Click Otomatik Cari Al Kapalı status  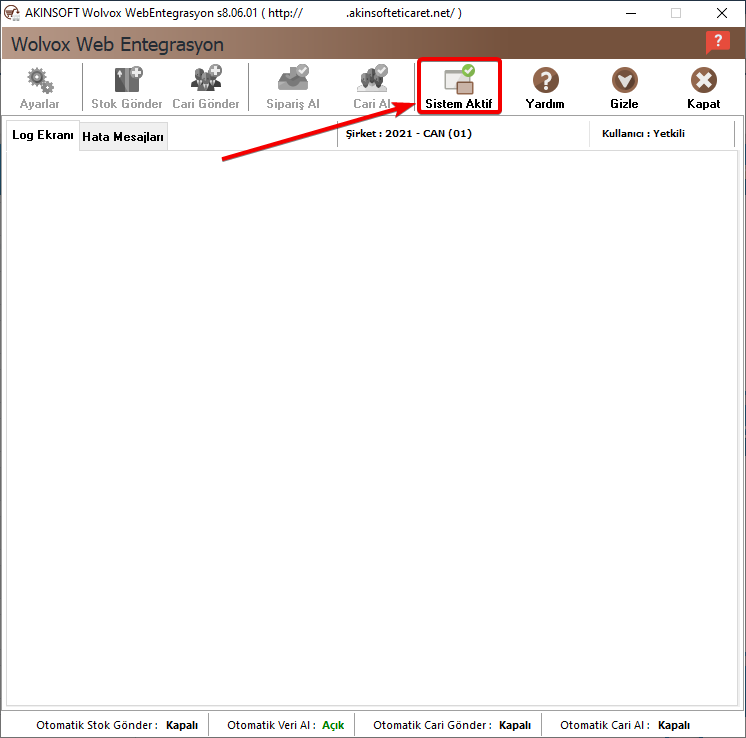pos(625,725)
